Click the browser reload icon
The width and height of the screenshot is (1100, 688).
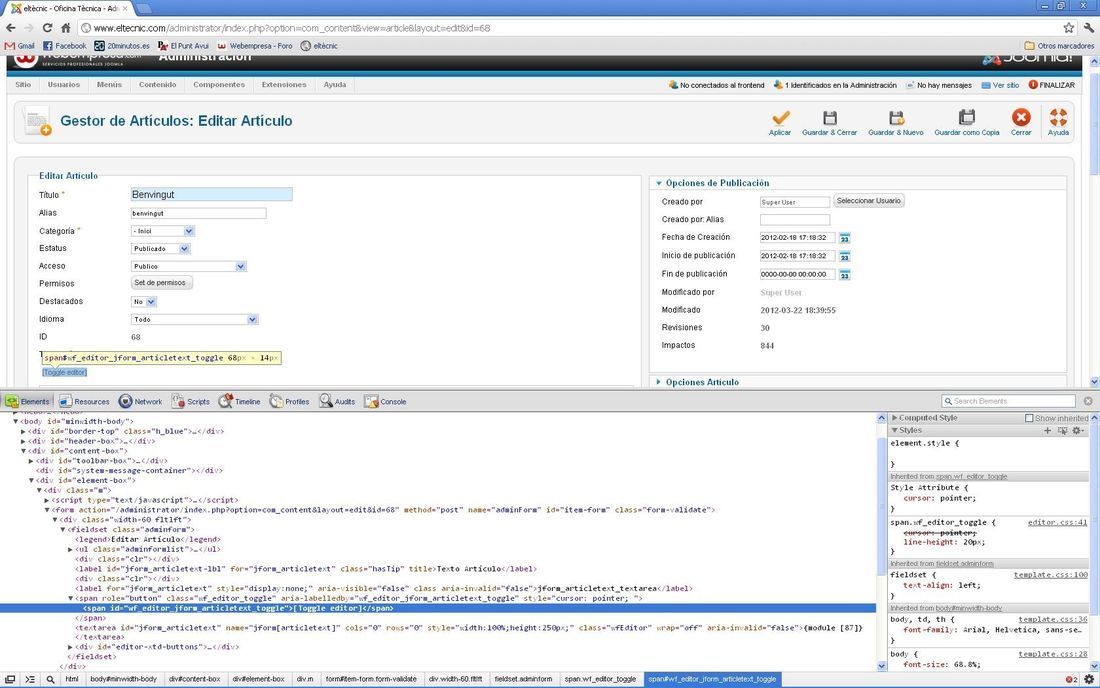[x=47, y=28]
